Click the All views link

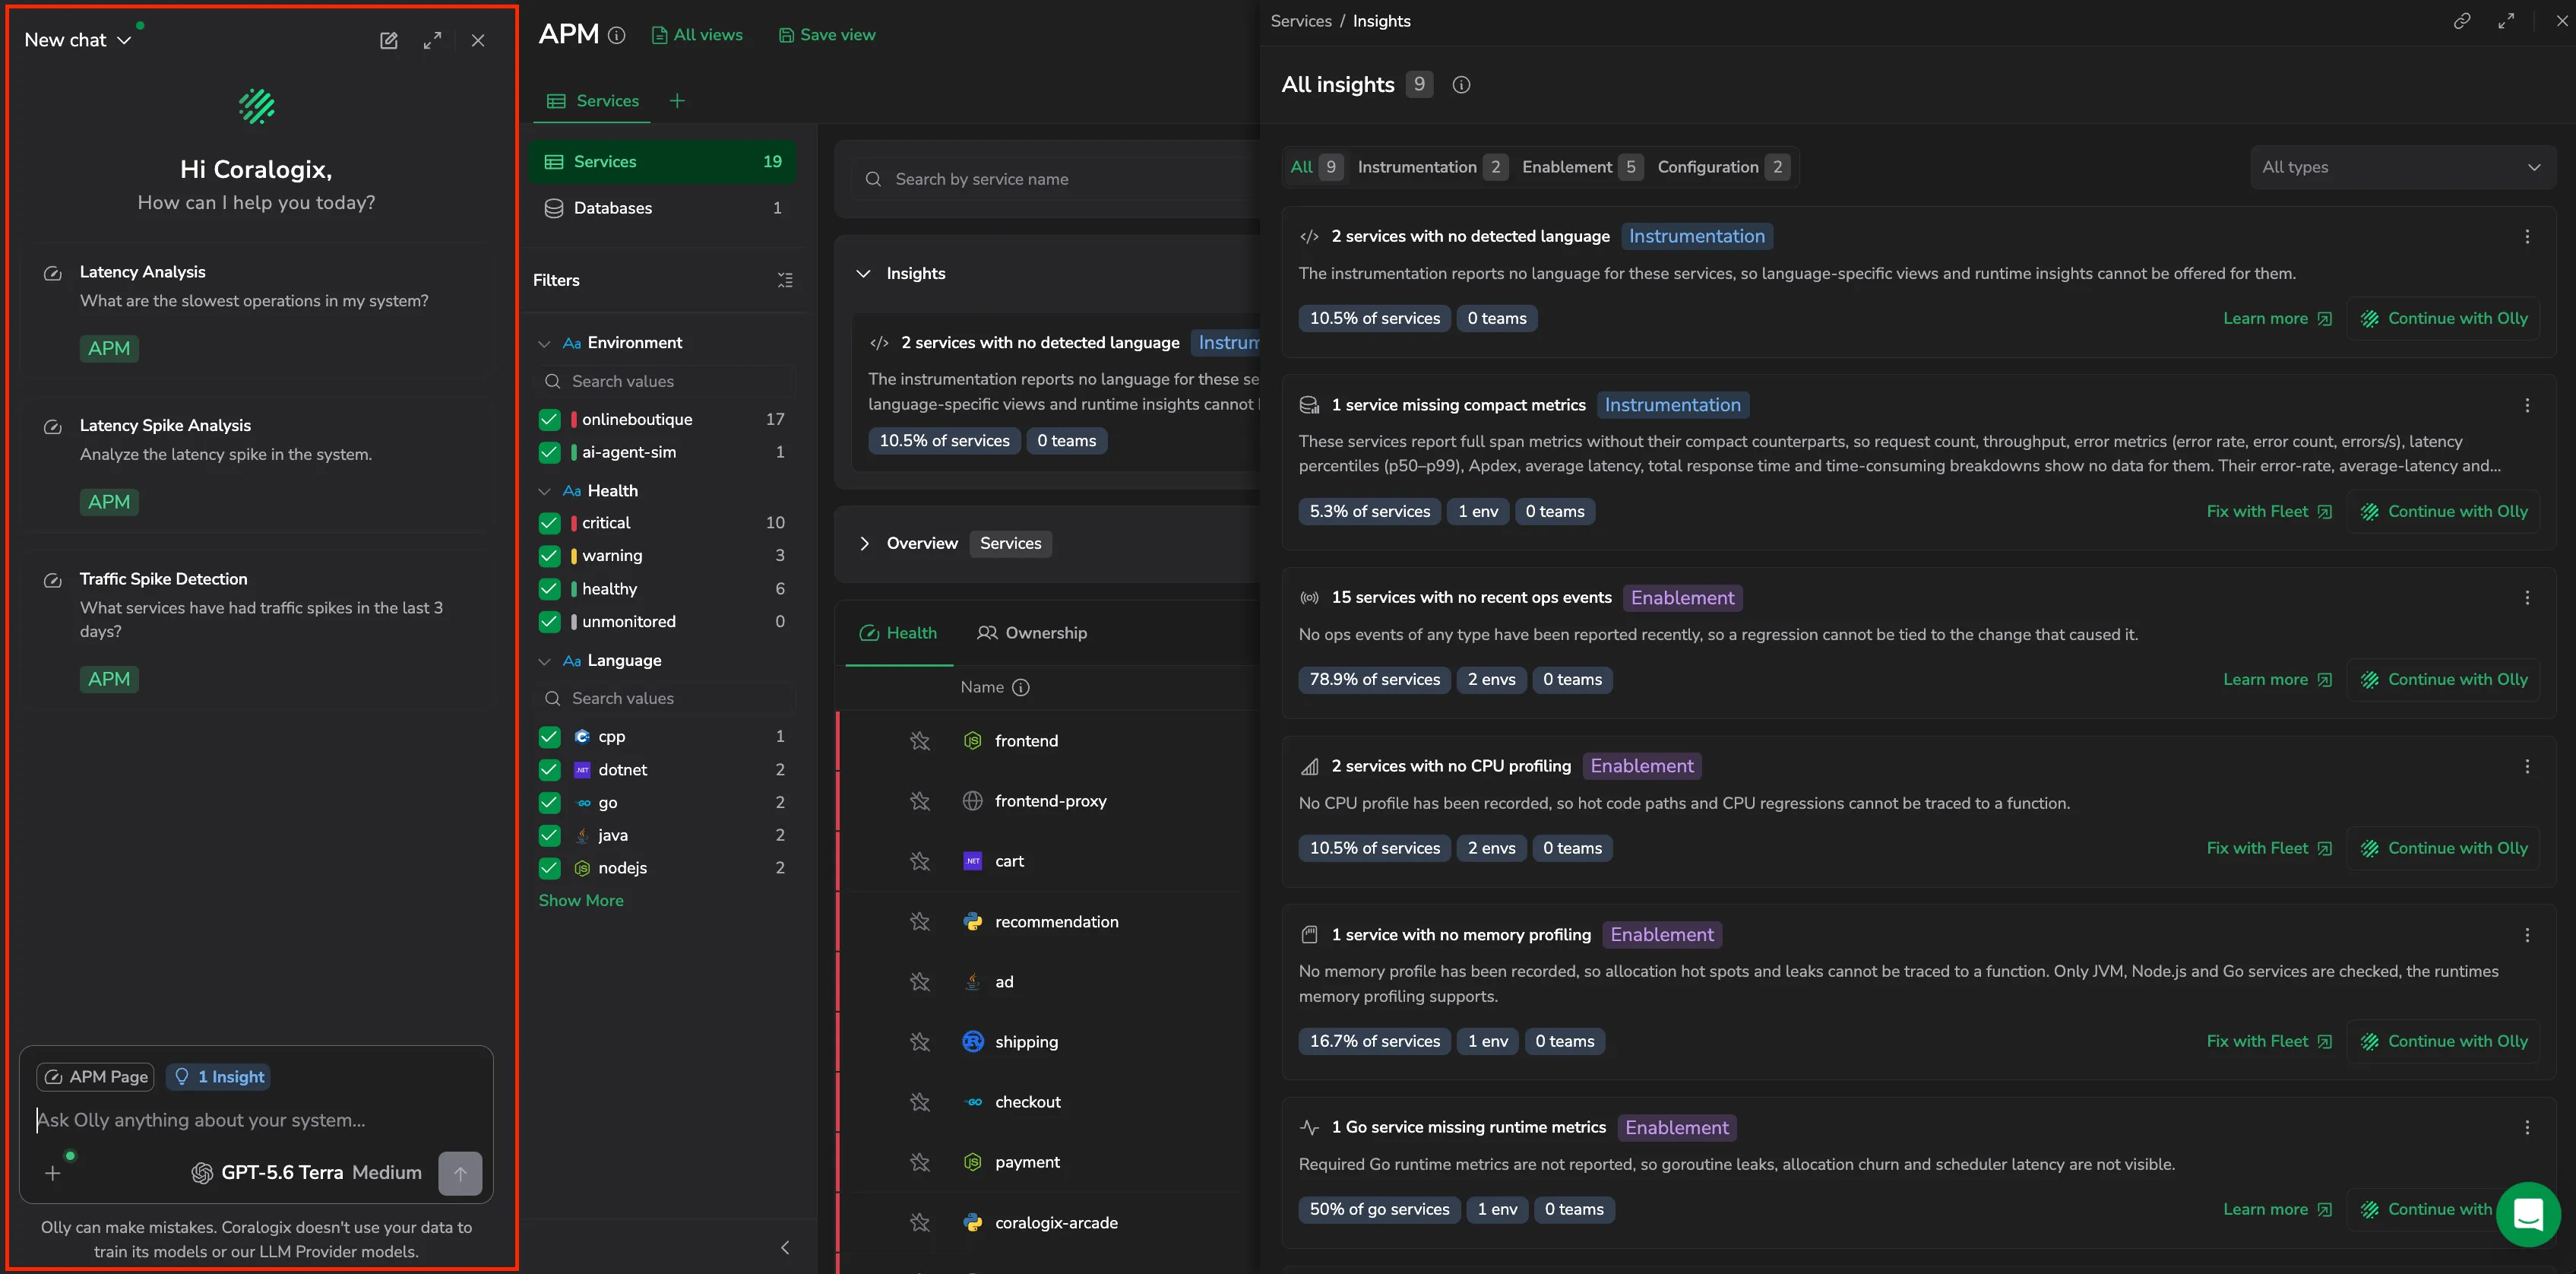tap(697, 35)
